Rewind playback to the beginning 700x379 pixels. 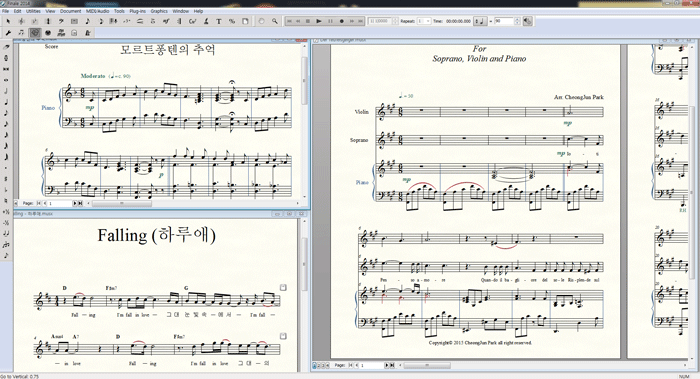(x=289, y=21)
